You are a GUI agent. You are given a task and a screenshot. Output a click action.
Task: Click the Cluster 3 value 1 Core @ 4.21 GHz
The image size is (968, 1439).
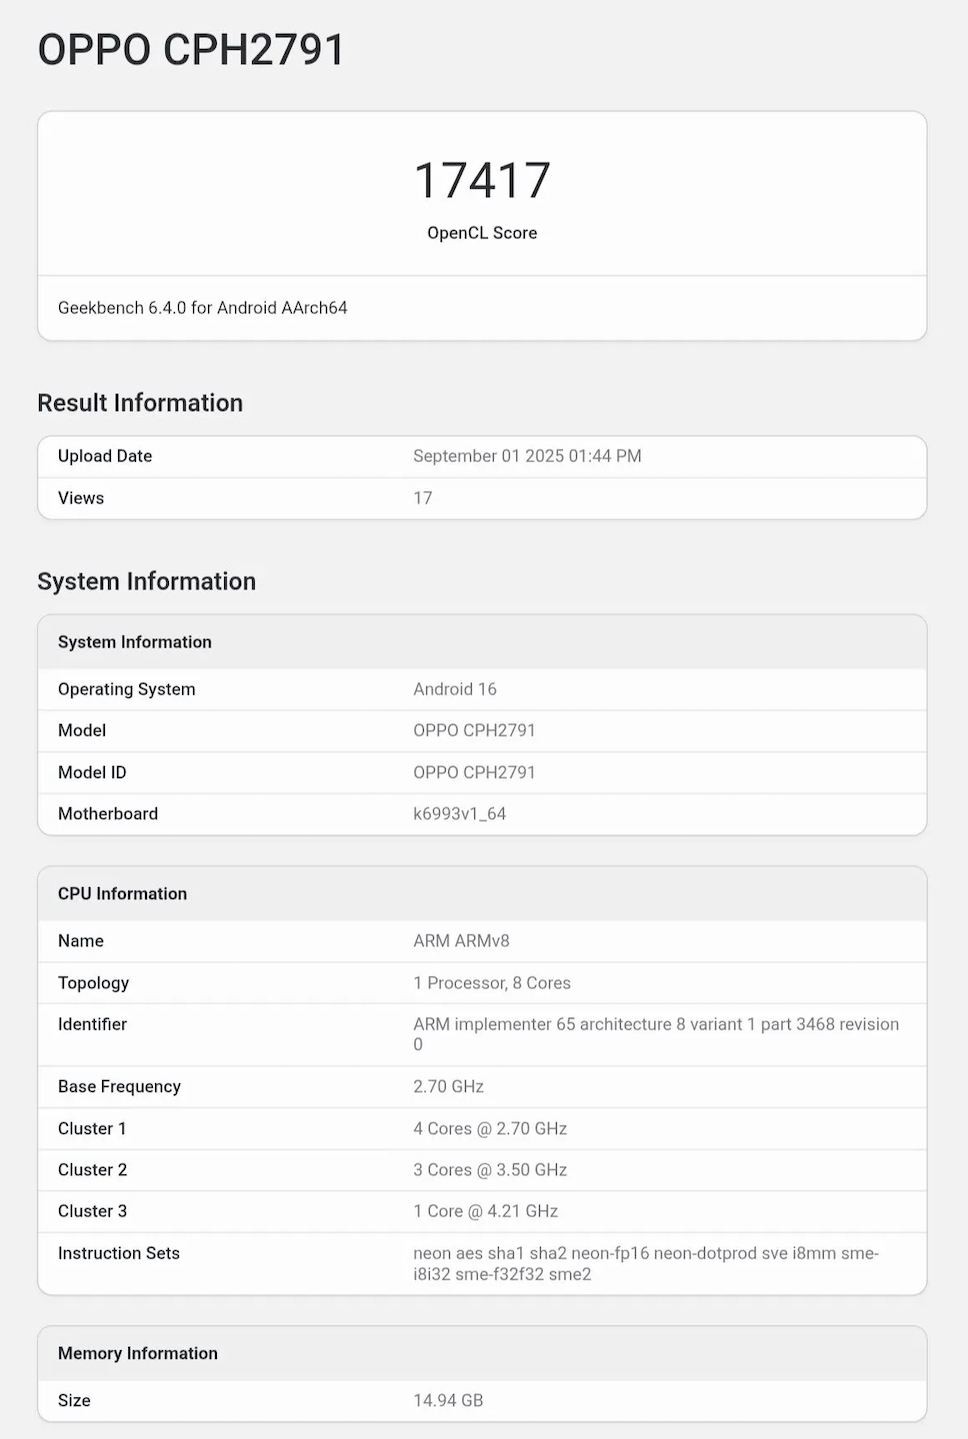[485, 1211]
